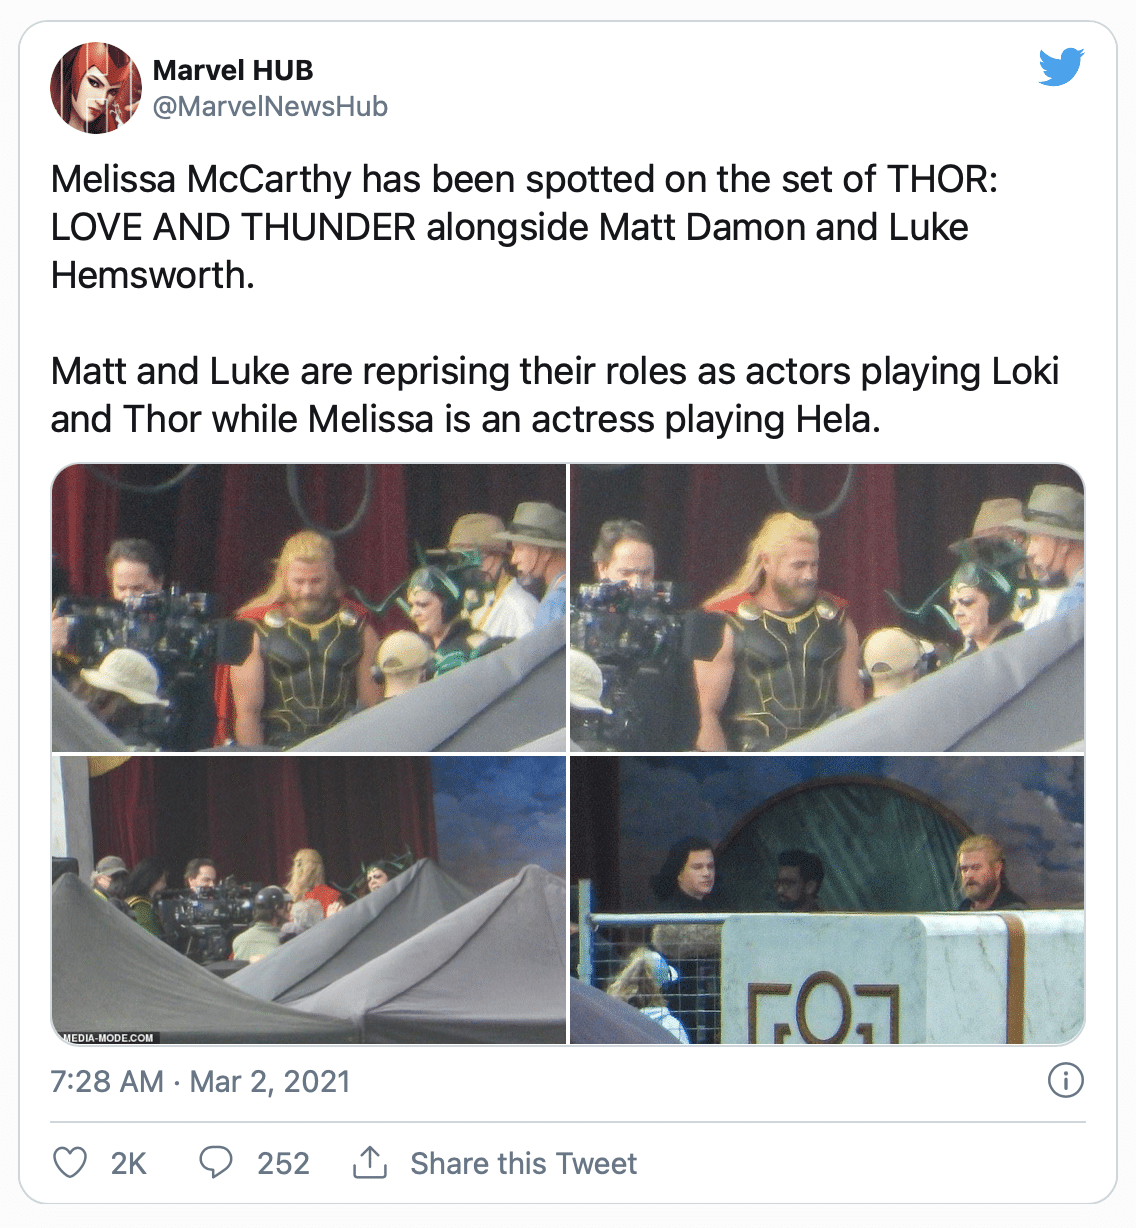The image size is (1136, 1228).
Task: Open bottom-left photo with gray tents
Action: (308, 900)
